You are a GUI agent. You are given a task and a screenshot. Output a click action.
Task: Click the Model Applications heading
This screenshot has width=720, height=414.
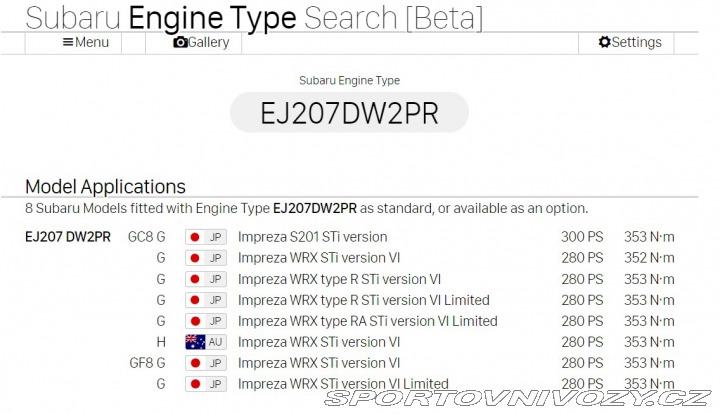point(105,187)
